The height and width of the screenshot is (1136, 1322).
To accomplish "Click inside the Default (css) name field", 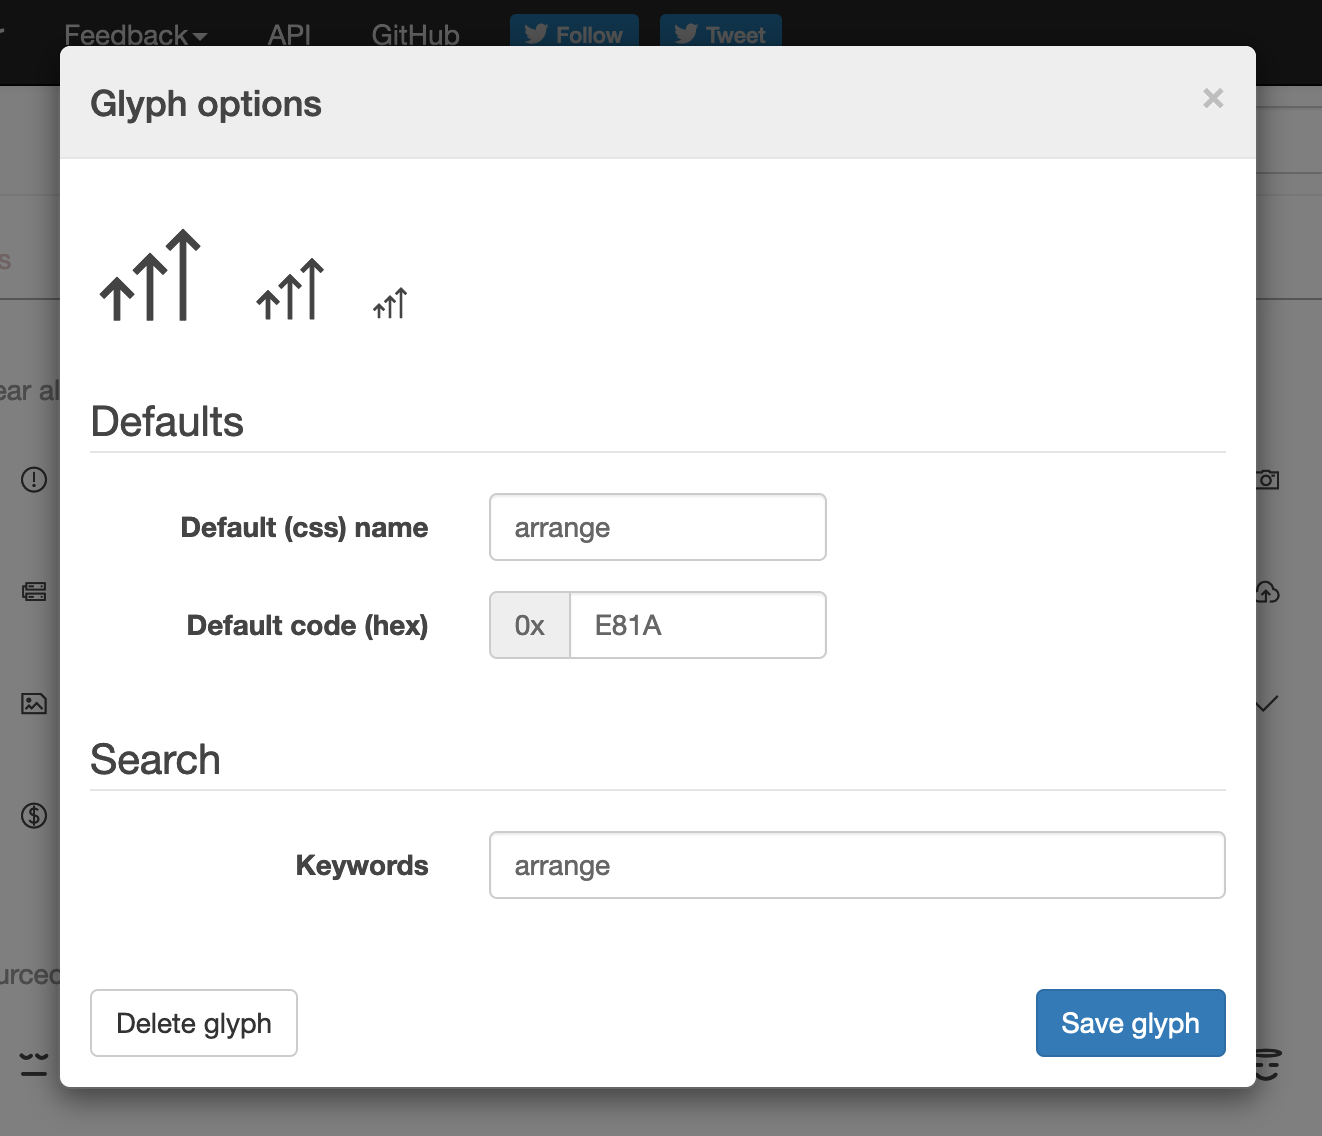I will (x=657, y=527).
